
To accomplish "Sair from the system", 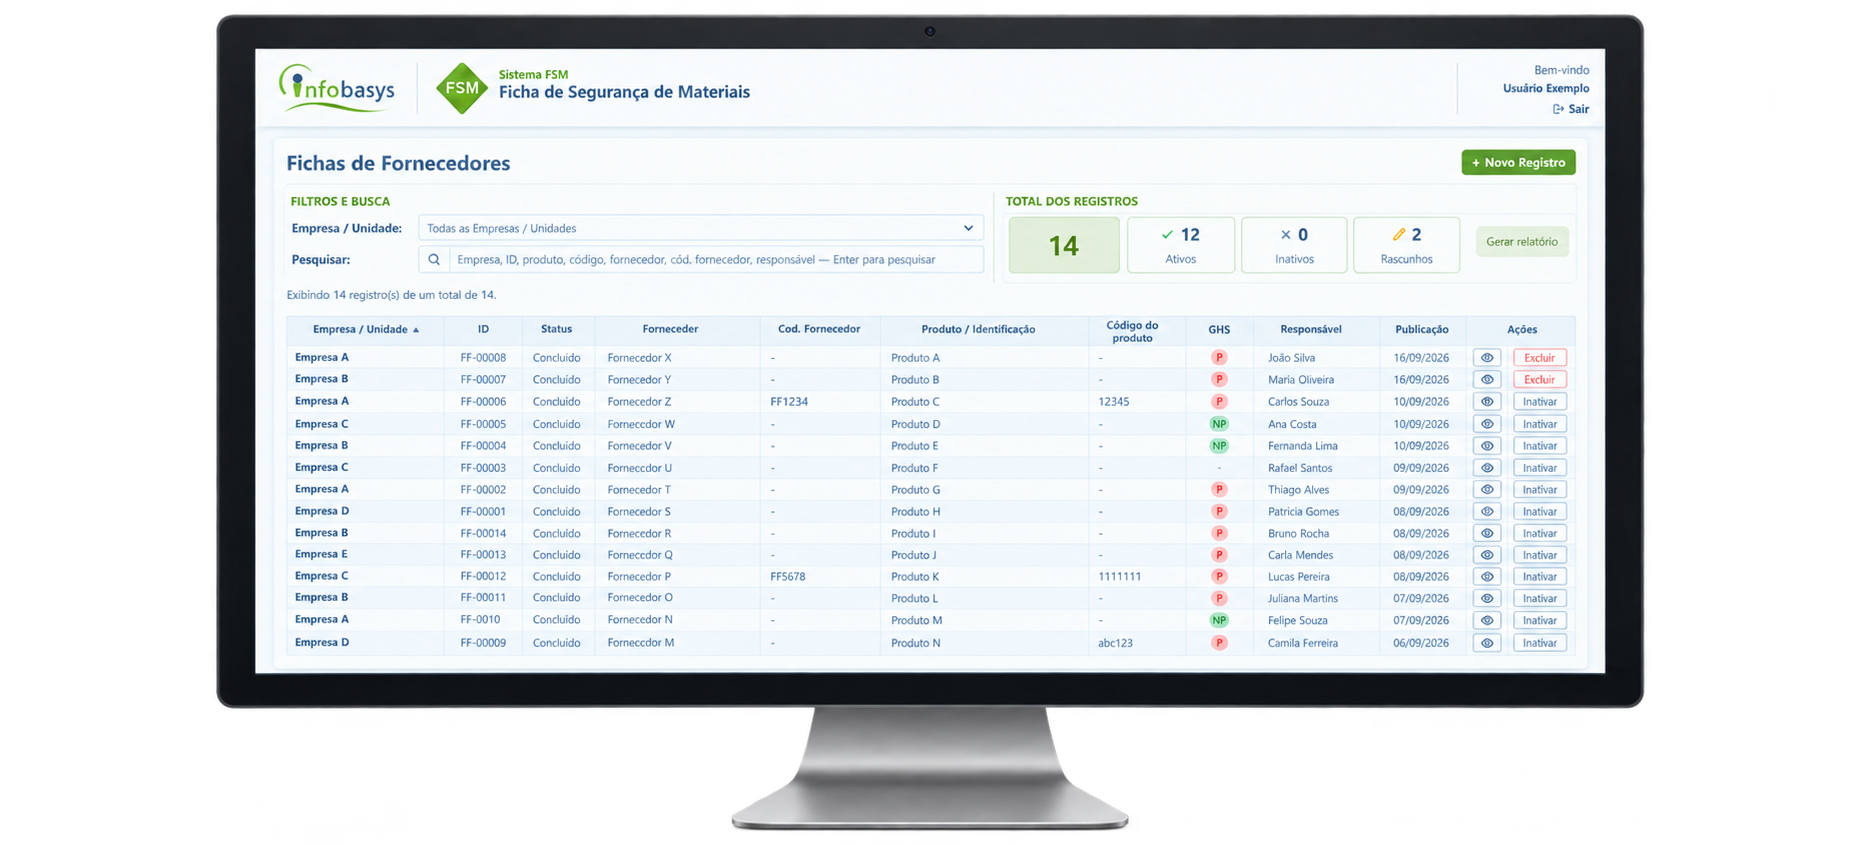I will (1571, 109).
